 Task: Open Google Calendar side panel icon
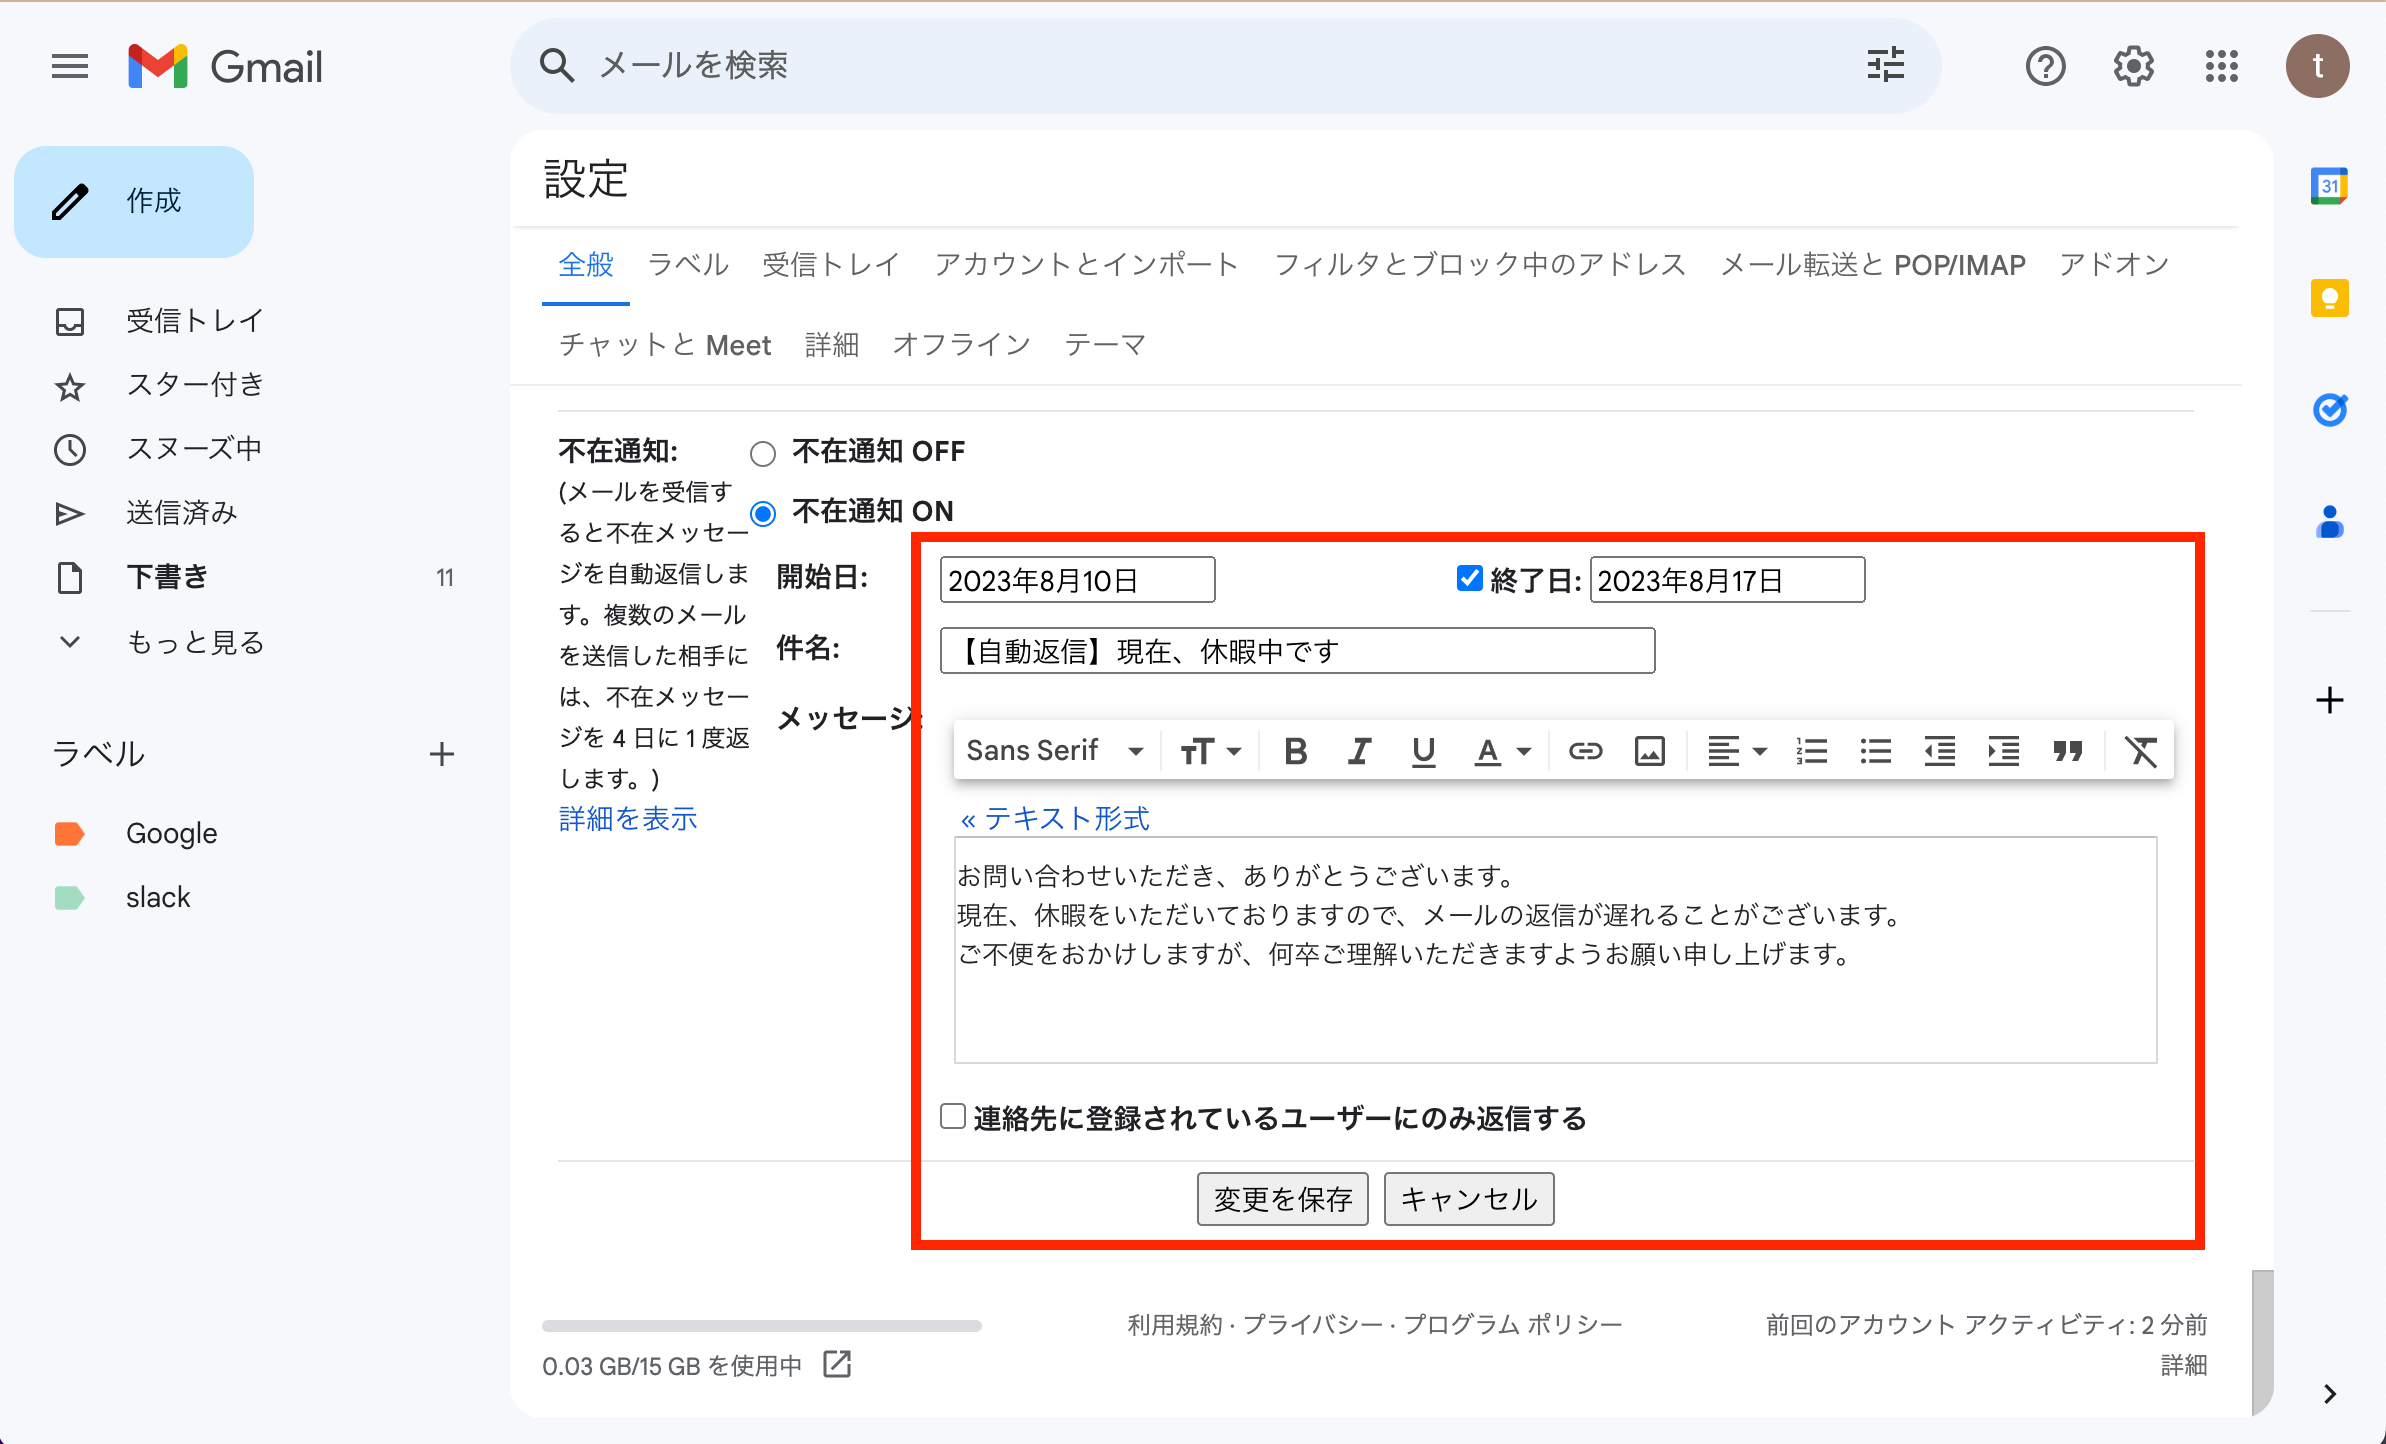2329,186
